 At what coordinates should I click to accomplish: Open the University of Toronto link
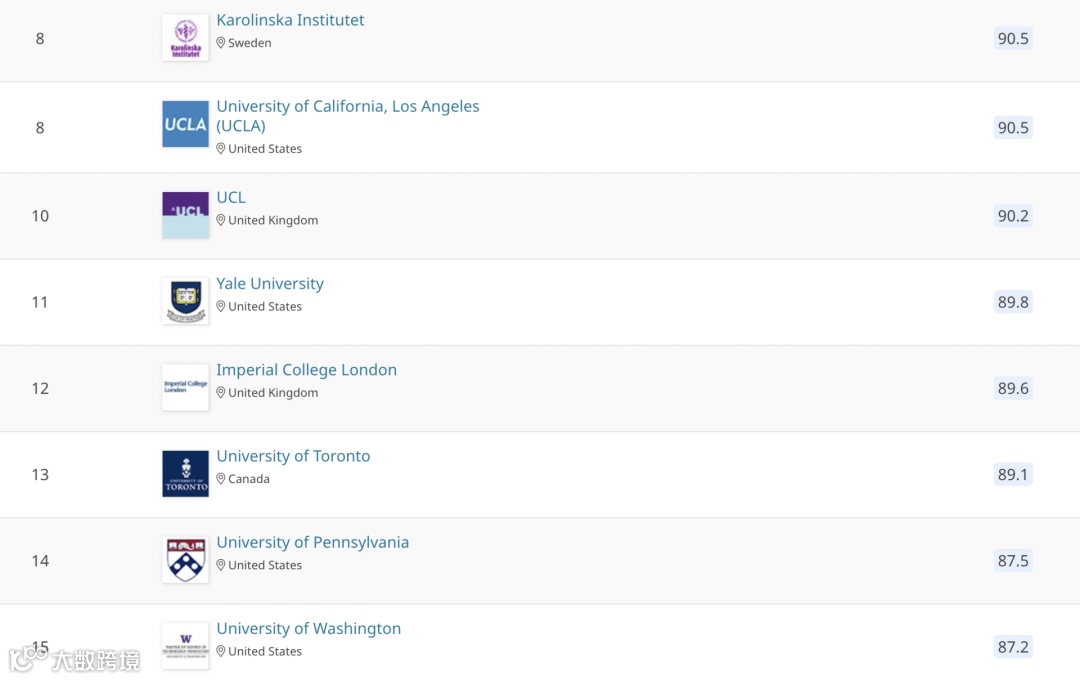click(293, 456)
